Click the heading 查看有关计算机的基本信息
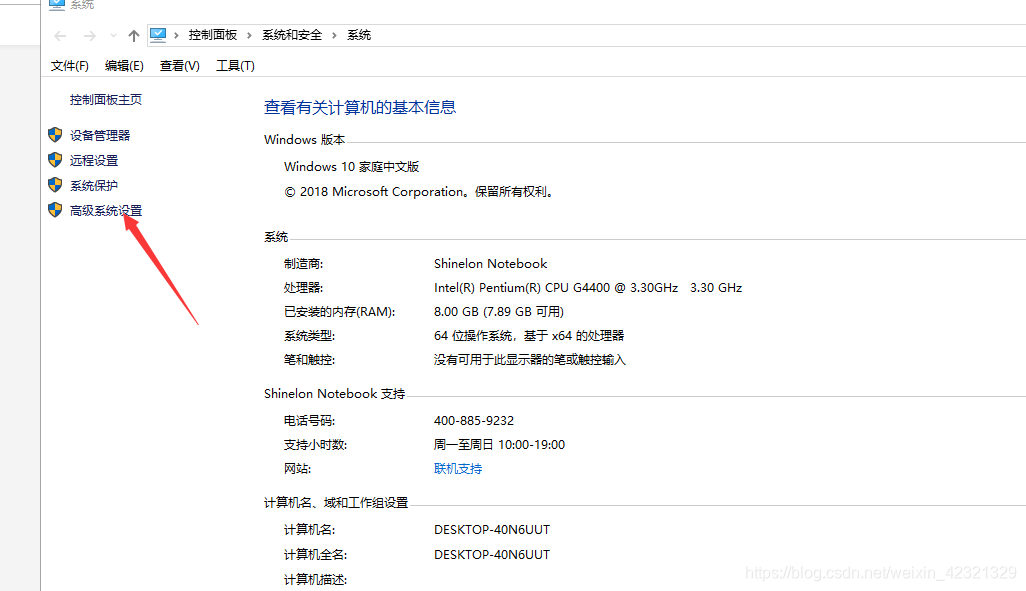 (x=360, y=107)
